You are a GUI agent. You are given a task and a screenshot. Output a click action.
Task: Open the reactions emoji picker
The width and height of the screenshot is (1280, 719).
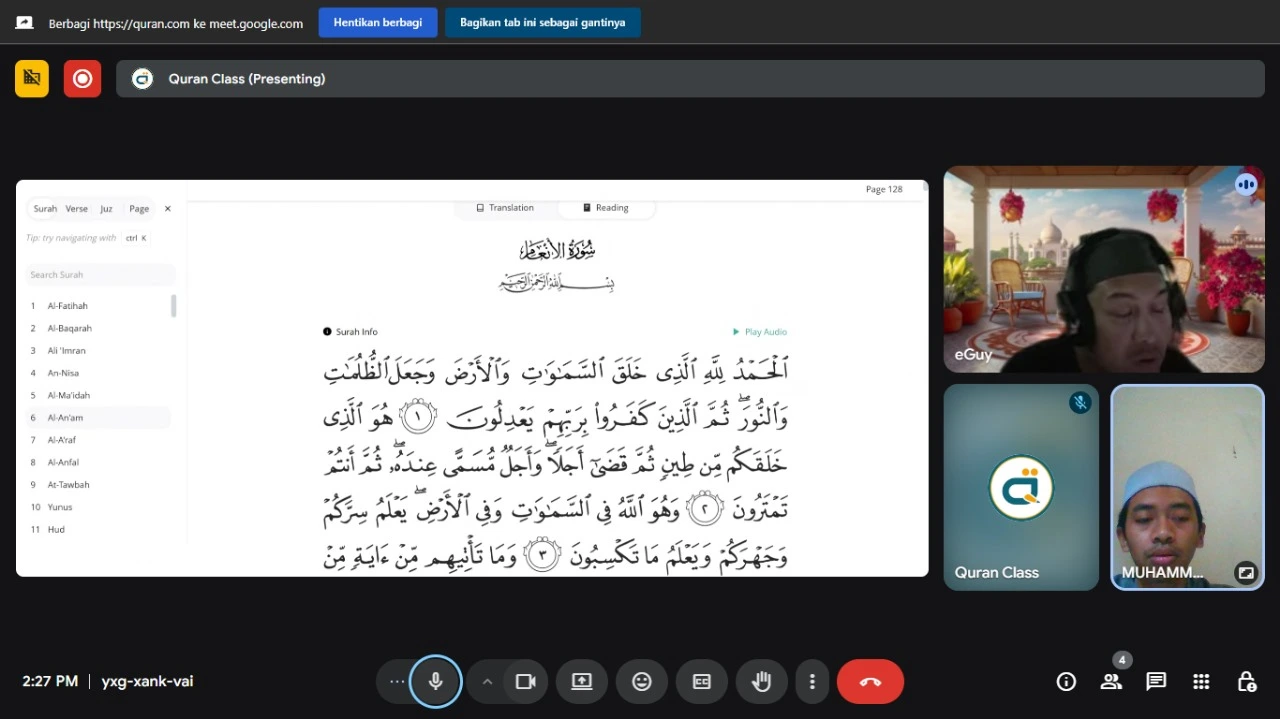coord(641,681)
